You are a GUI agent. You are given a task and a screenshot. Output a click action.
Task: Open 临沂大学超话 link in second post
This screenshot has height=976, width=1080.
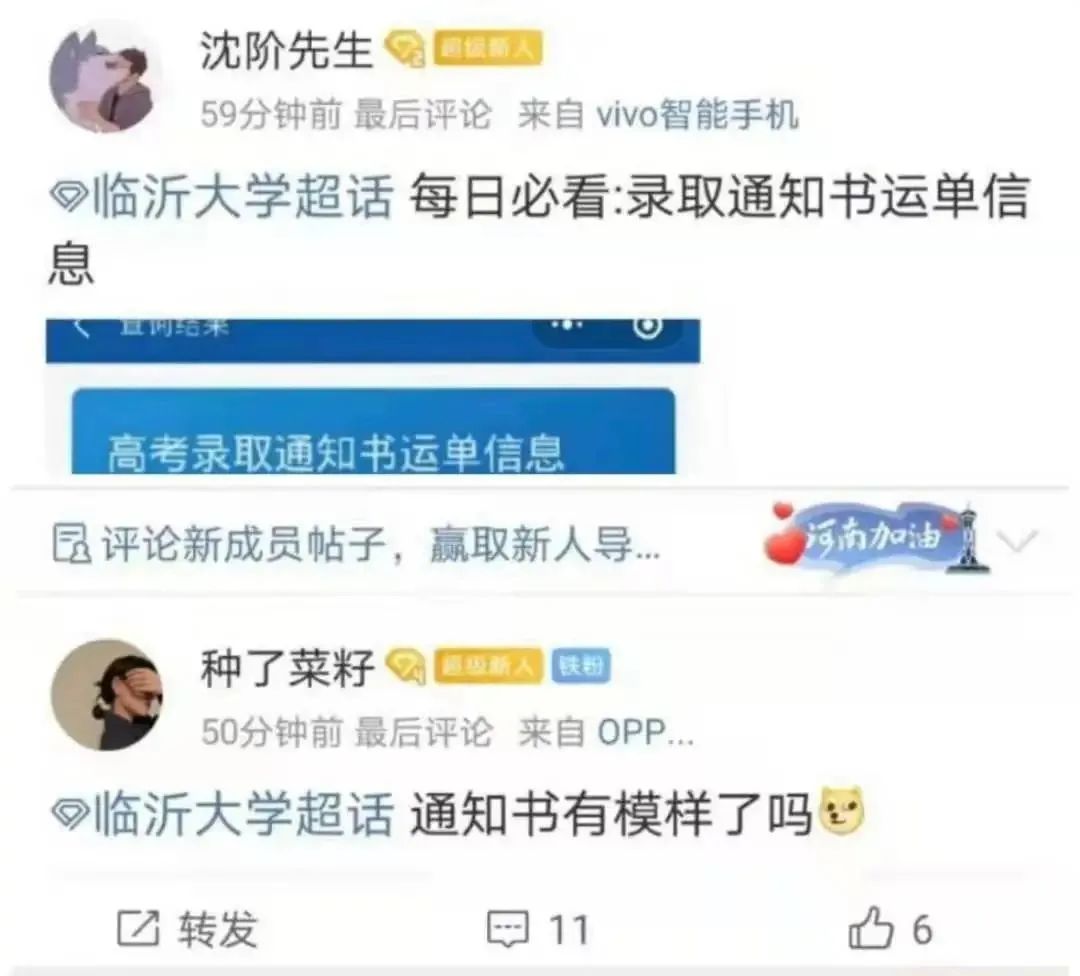tap(222, 813)
